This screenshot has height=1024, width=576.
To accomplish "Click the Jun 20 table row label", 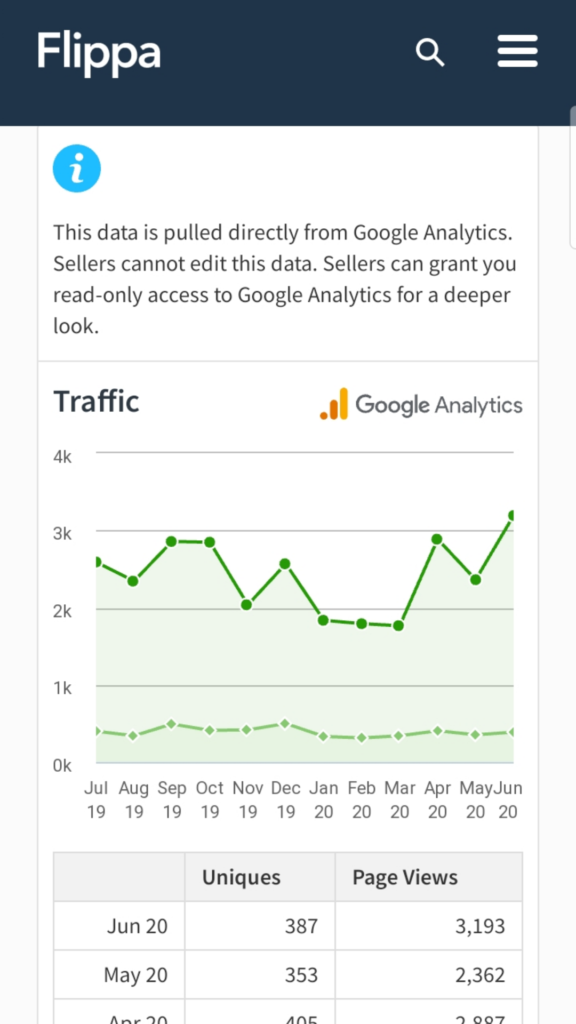I will (137, 926).
